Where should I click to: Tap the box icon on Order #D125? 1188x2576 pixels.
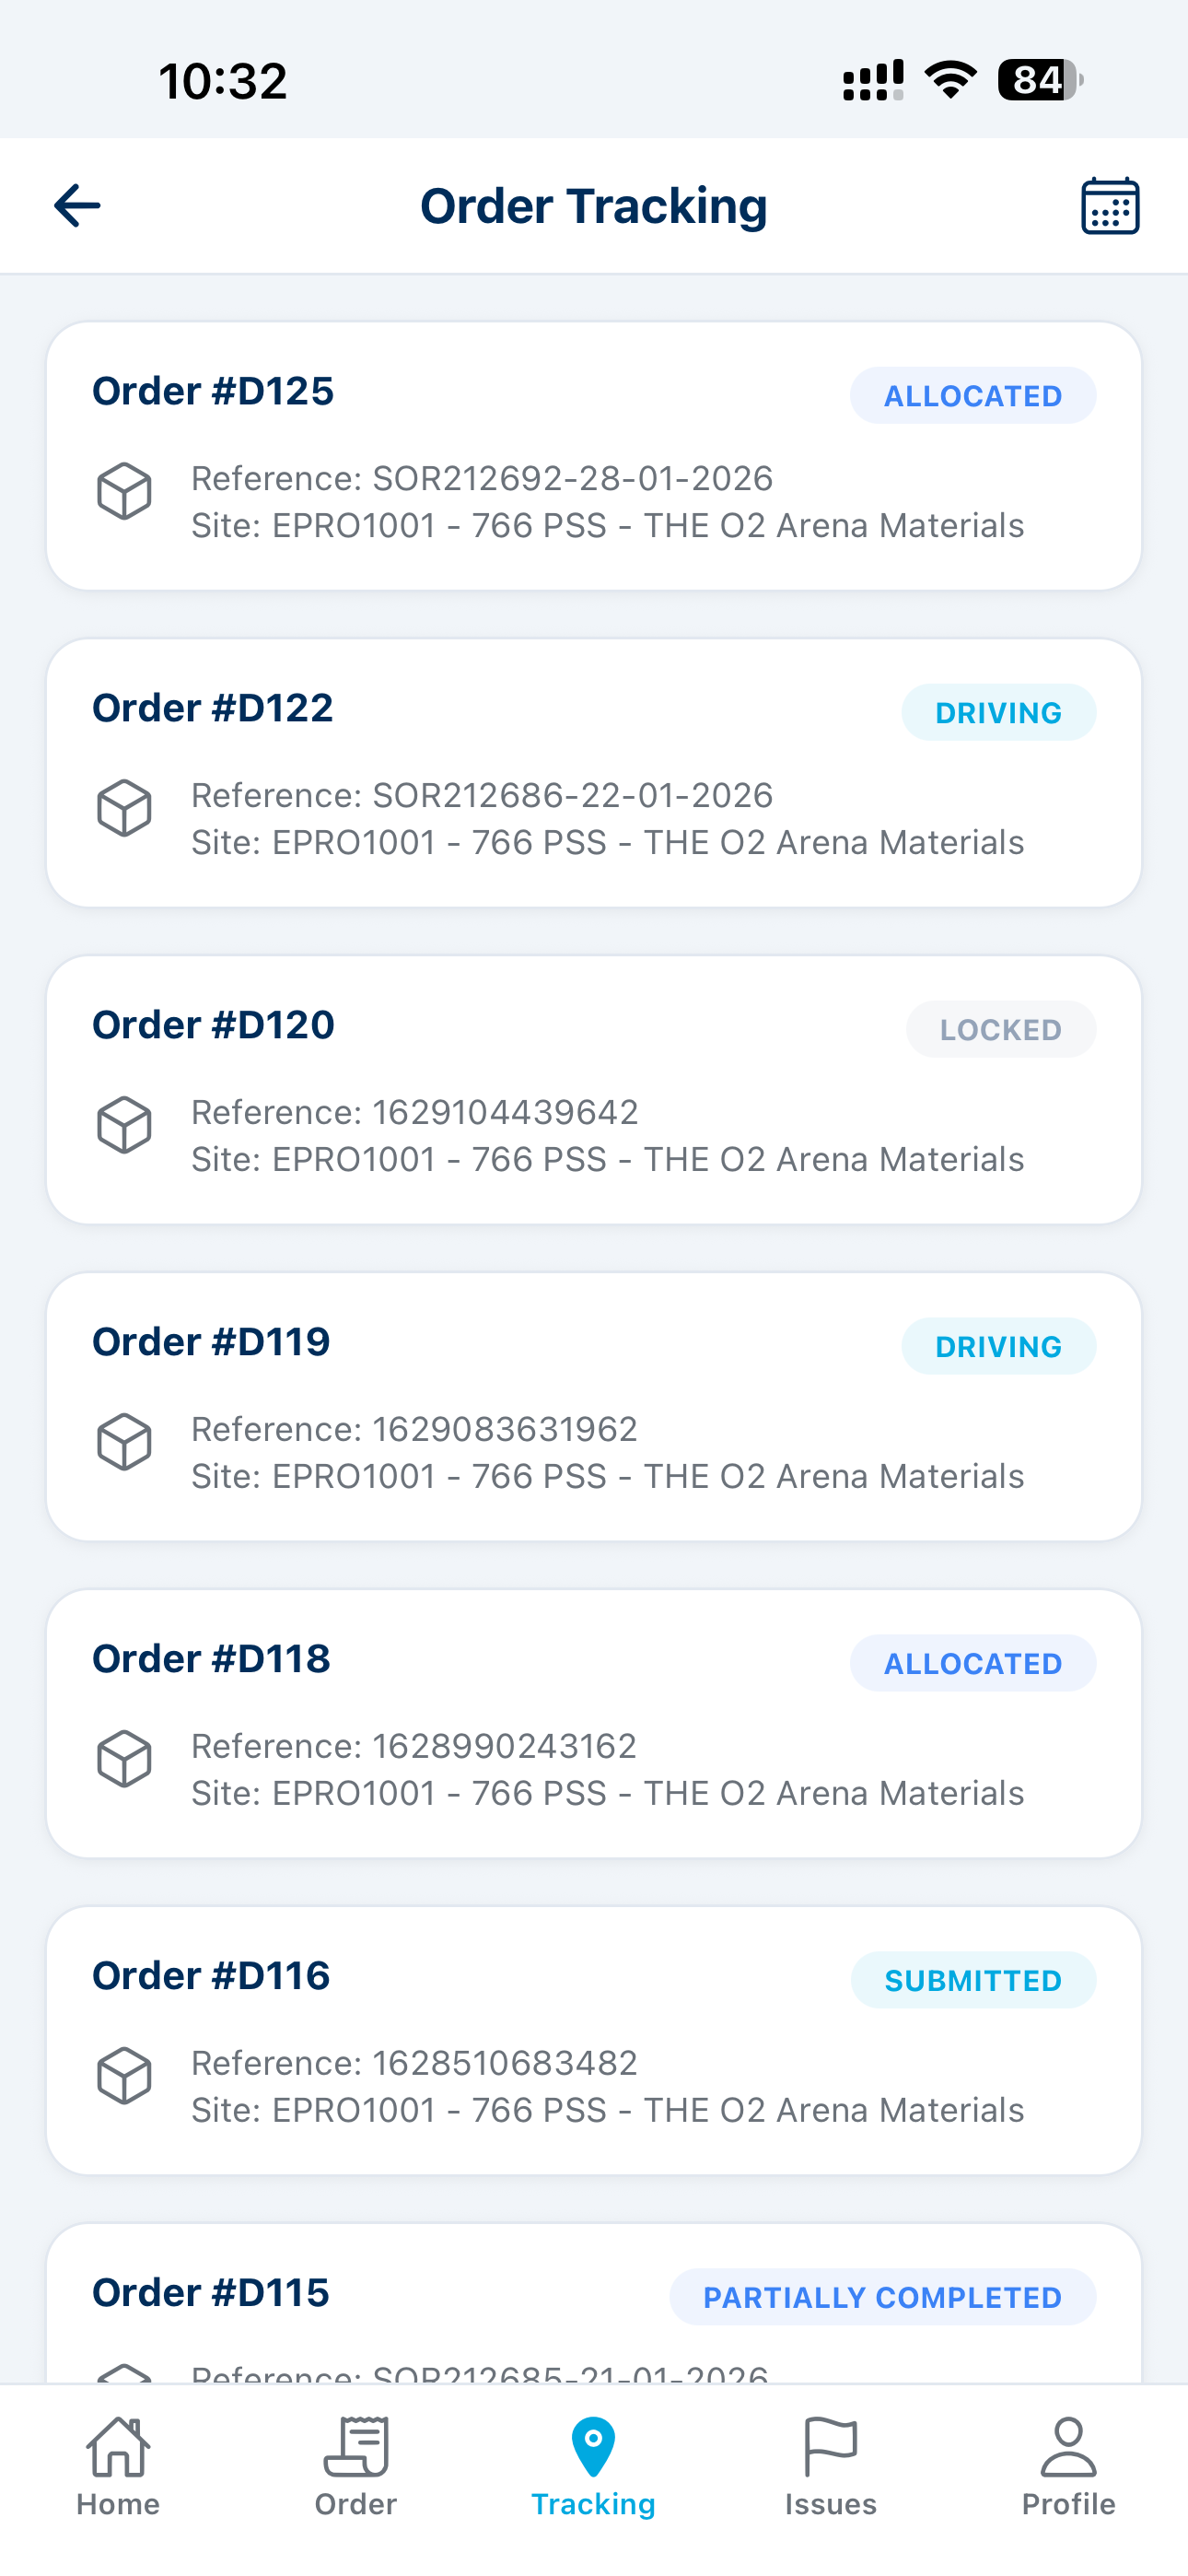pyautogui.click(x=124, y=491)
